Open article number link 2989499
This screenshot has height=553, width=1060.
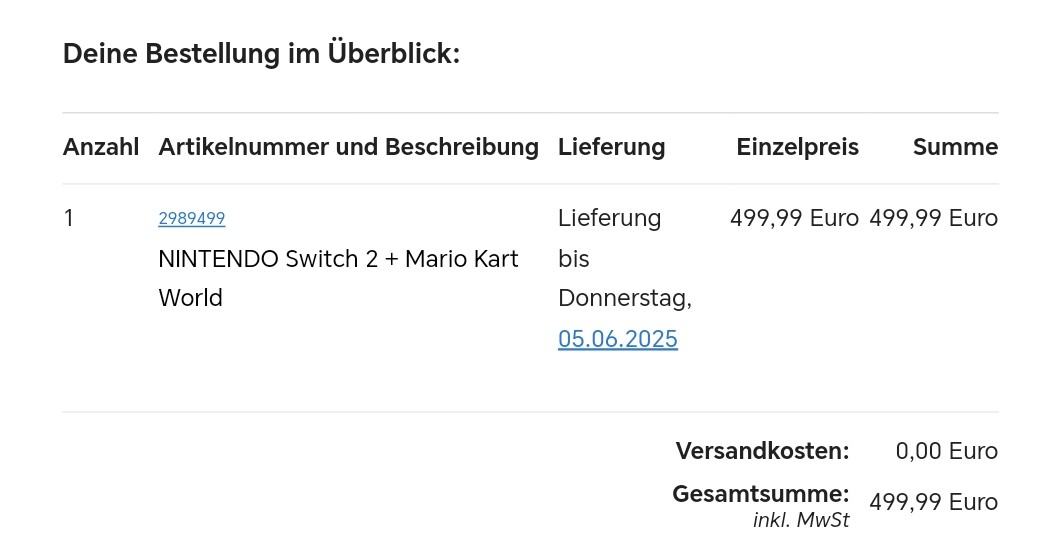(x=191, y=218)
